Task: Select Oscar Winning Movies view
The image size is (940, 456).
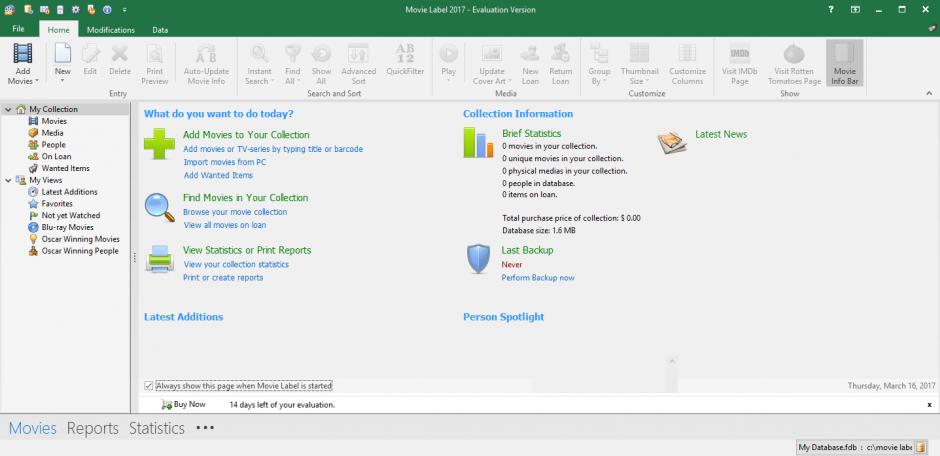Action: tap(80, 239)
